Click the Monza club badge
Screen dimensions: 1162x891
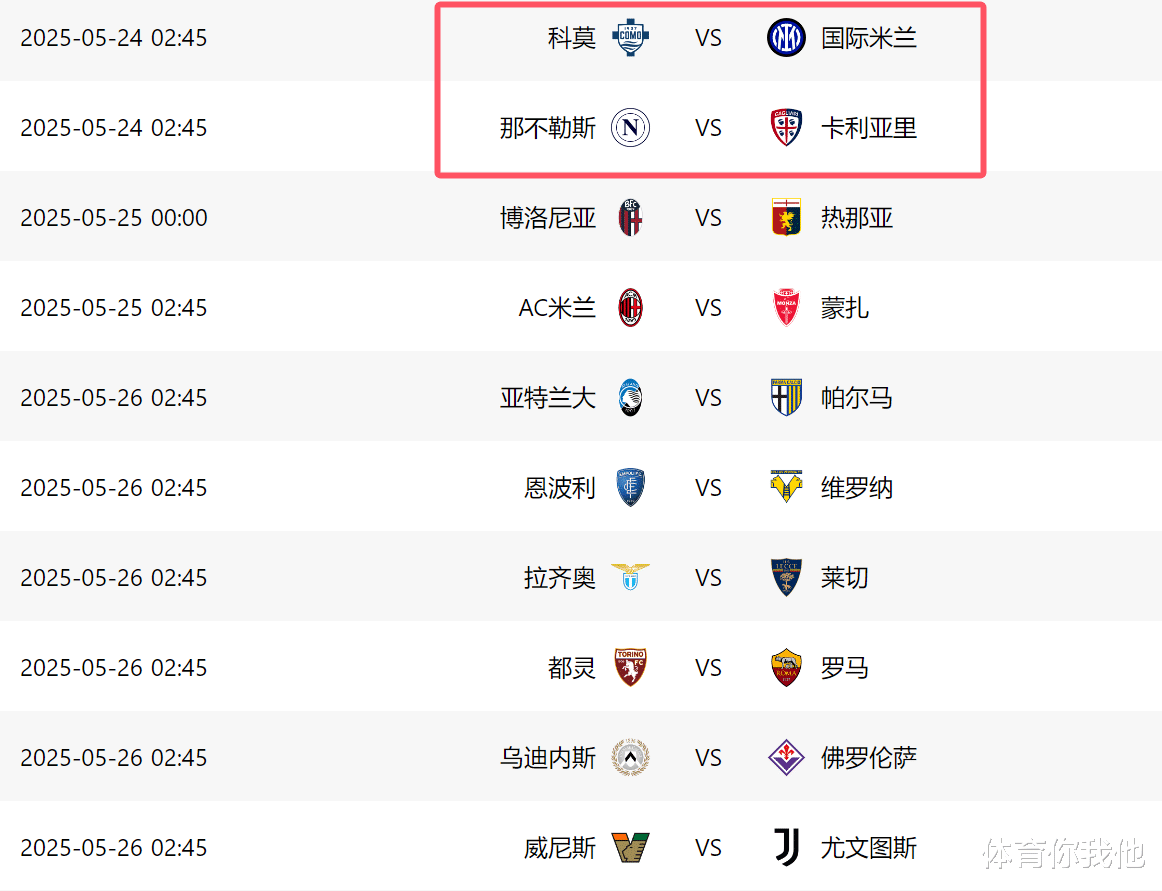tap(786, 308)
